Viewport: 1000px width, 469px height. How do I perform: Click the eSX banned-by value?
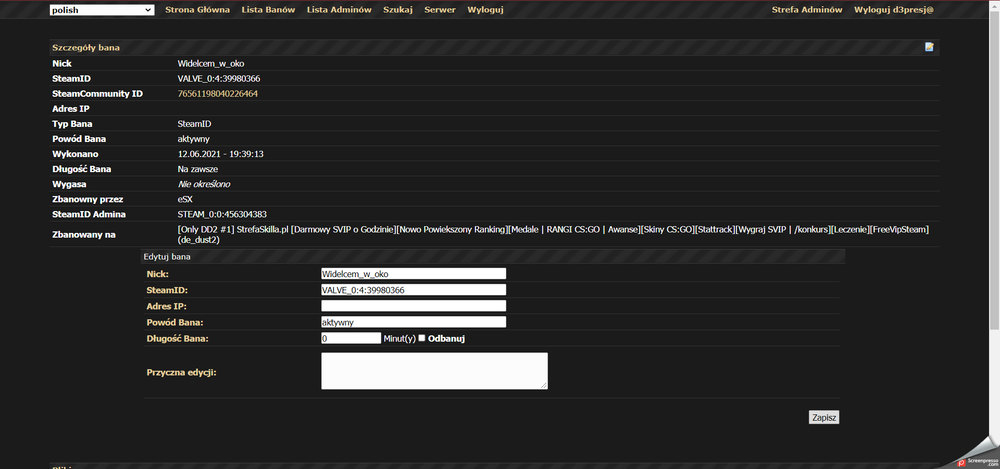(185, 199)
